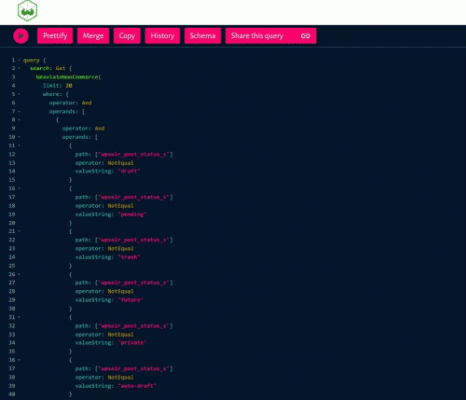This screenshot has height=400, width=466.
Task: Click NotEqual operator on line 13
Action: (121, 163)
